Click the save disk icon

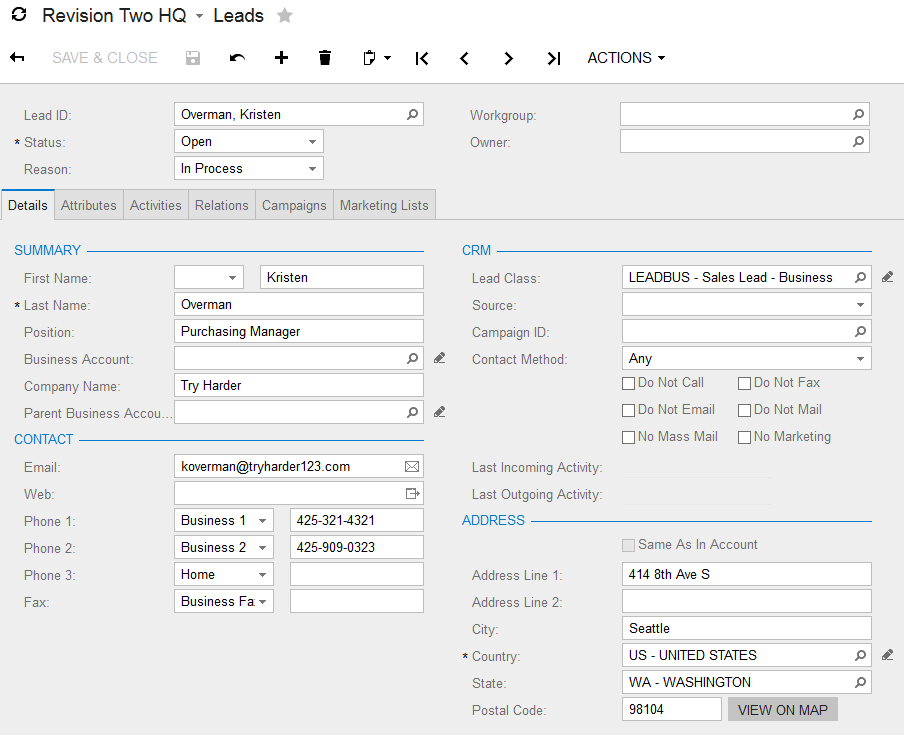pyautogui.click(x=193, y=58)
